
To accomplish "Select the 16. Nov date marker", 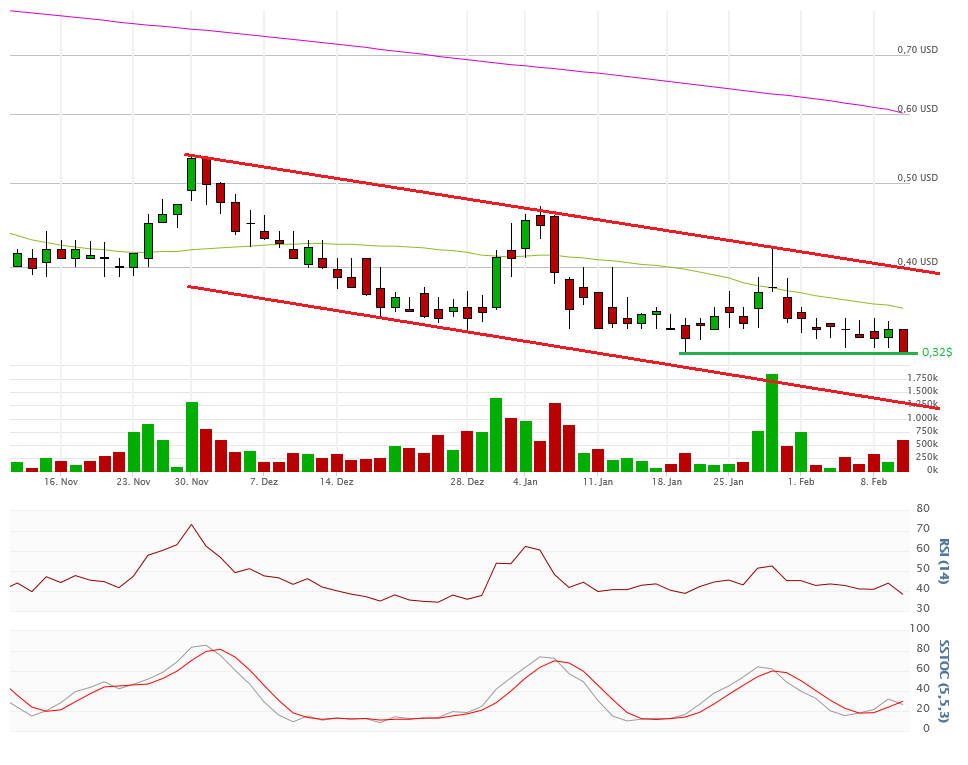I will (x=61, y=482).
